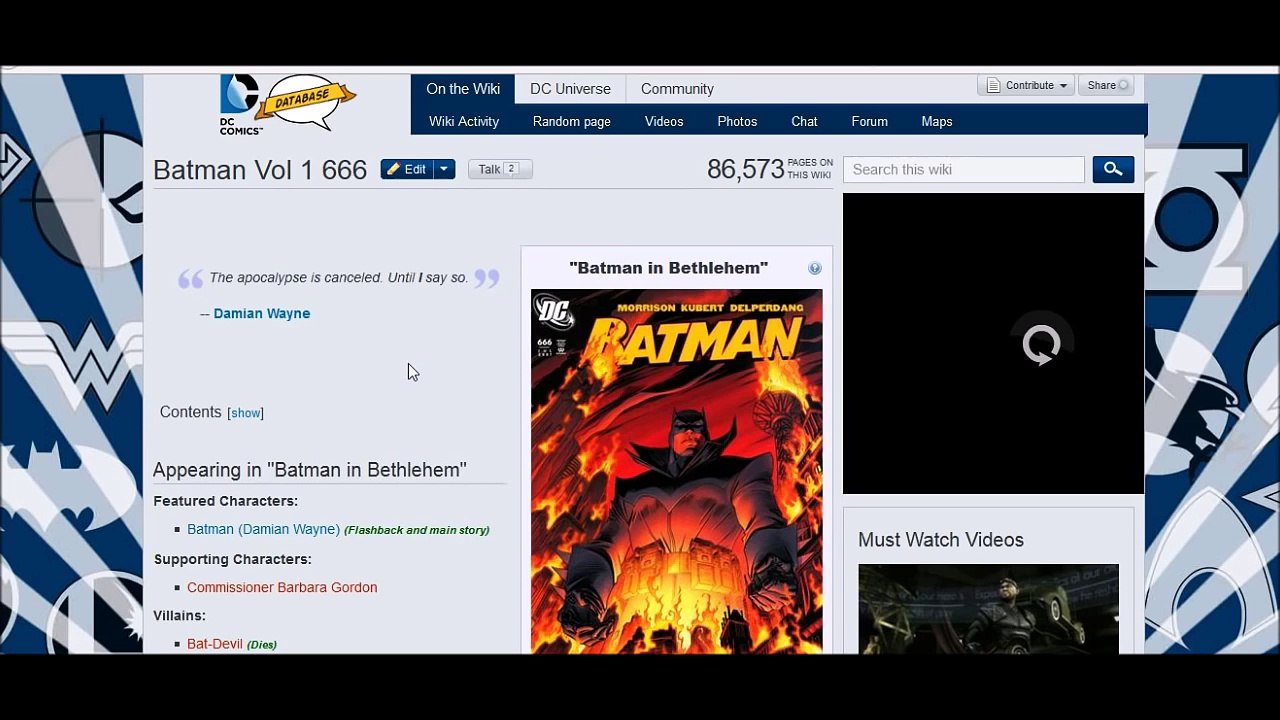Open the Talk page button
This screenshot has height=720, width=1280.
tap(500, 169)
